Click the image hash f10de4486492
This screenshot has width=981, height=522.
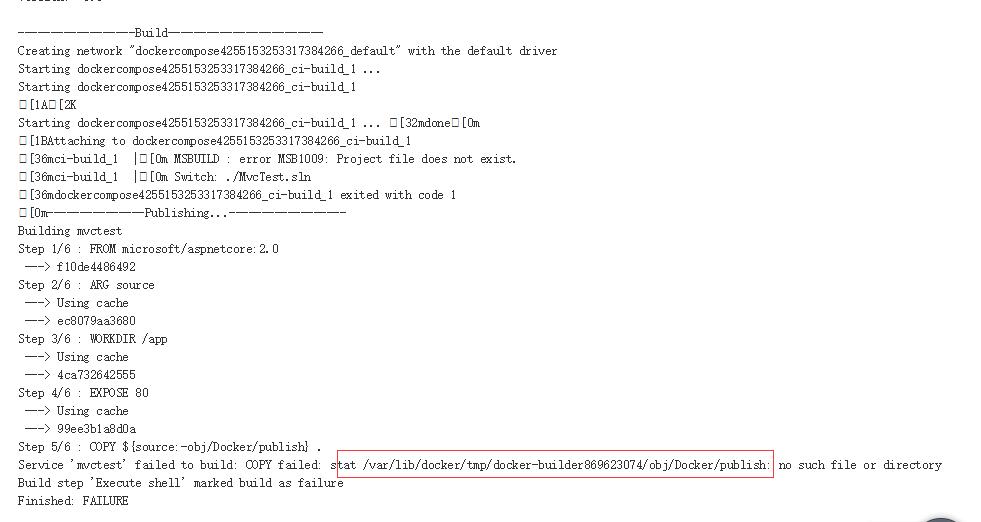pos(96,267)
